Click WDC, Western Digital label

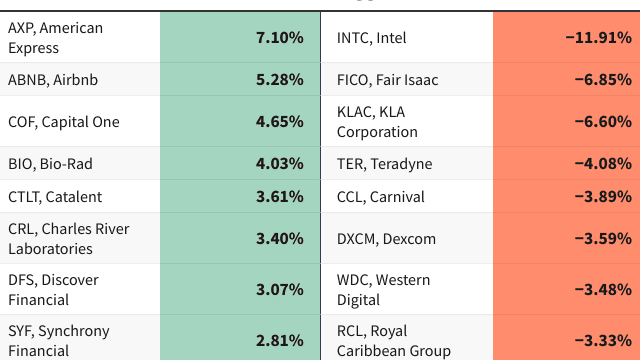pos(383,290)
